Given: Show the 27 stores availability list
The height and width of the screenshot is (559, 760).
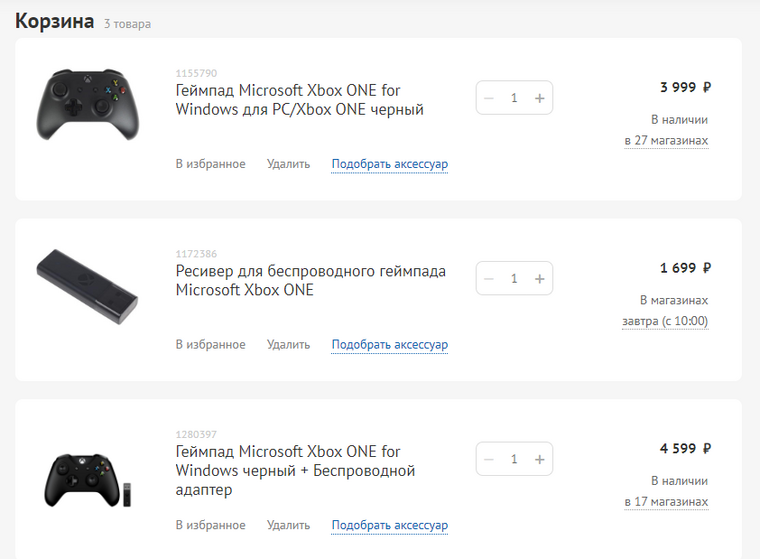Looking at the screenshot, I should click(x=666, y=141).
